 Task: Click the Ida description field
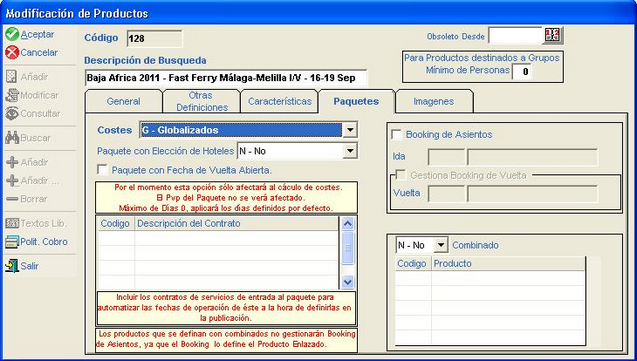(x=532, y=157)
